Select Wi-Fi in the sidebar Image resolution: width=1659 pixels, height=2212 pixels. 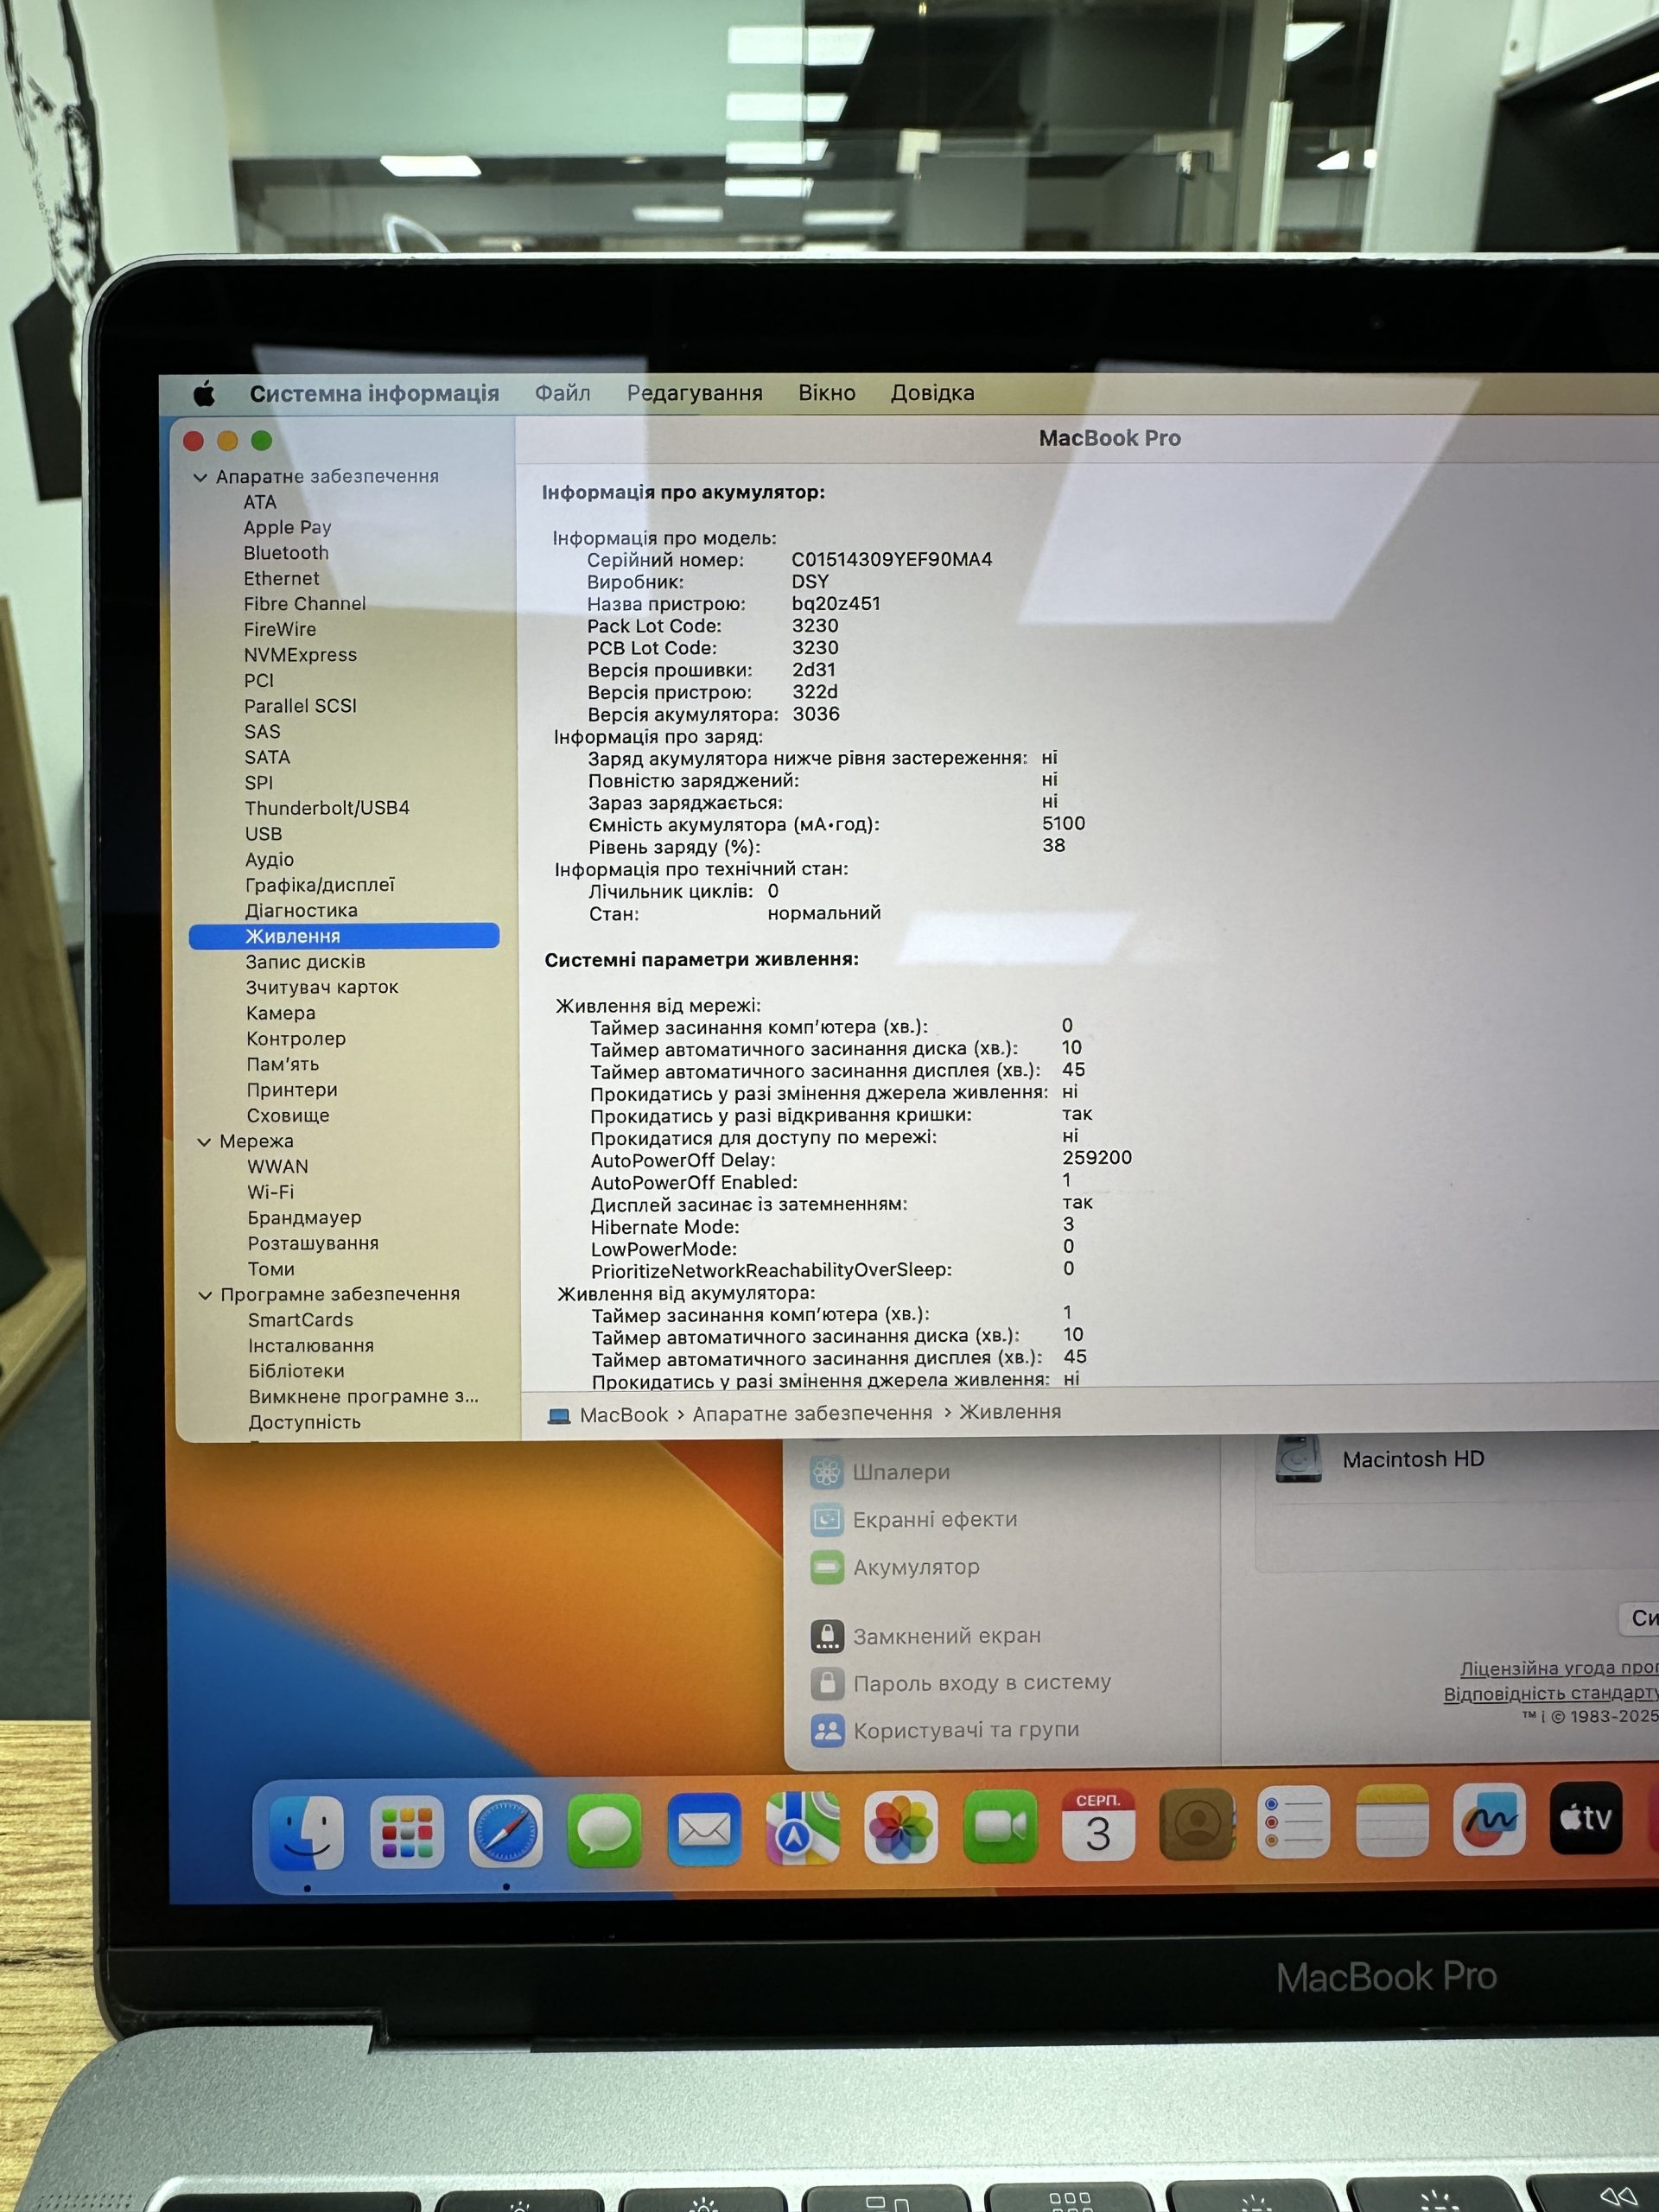coord(270,1192)
